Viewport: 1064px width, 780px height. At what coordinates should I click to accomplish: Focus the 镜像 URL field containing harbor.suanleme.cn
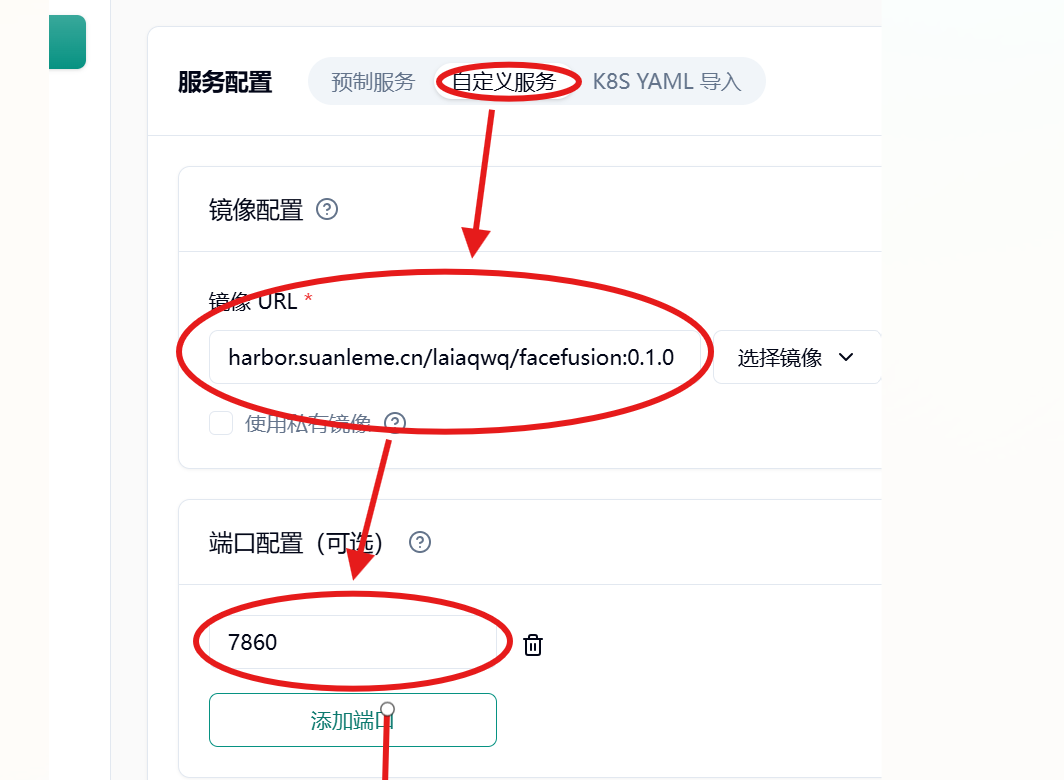pos(455,357)
